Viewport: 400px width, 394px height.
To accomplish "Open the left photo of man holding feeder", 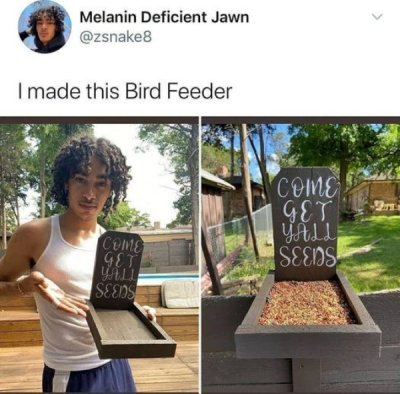I will [99, 254].
